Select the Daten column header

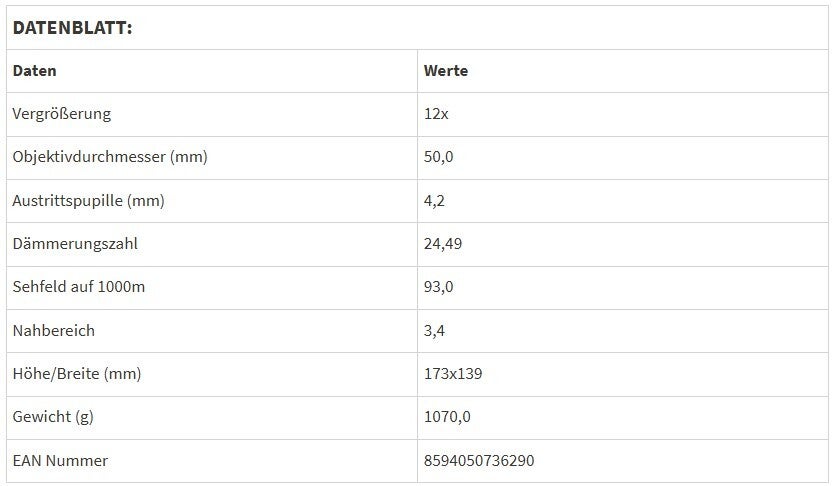(34, 71)
